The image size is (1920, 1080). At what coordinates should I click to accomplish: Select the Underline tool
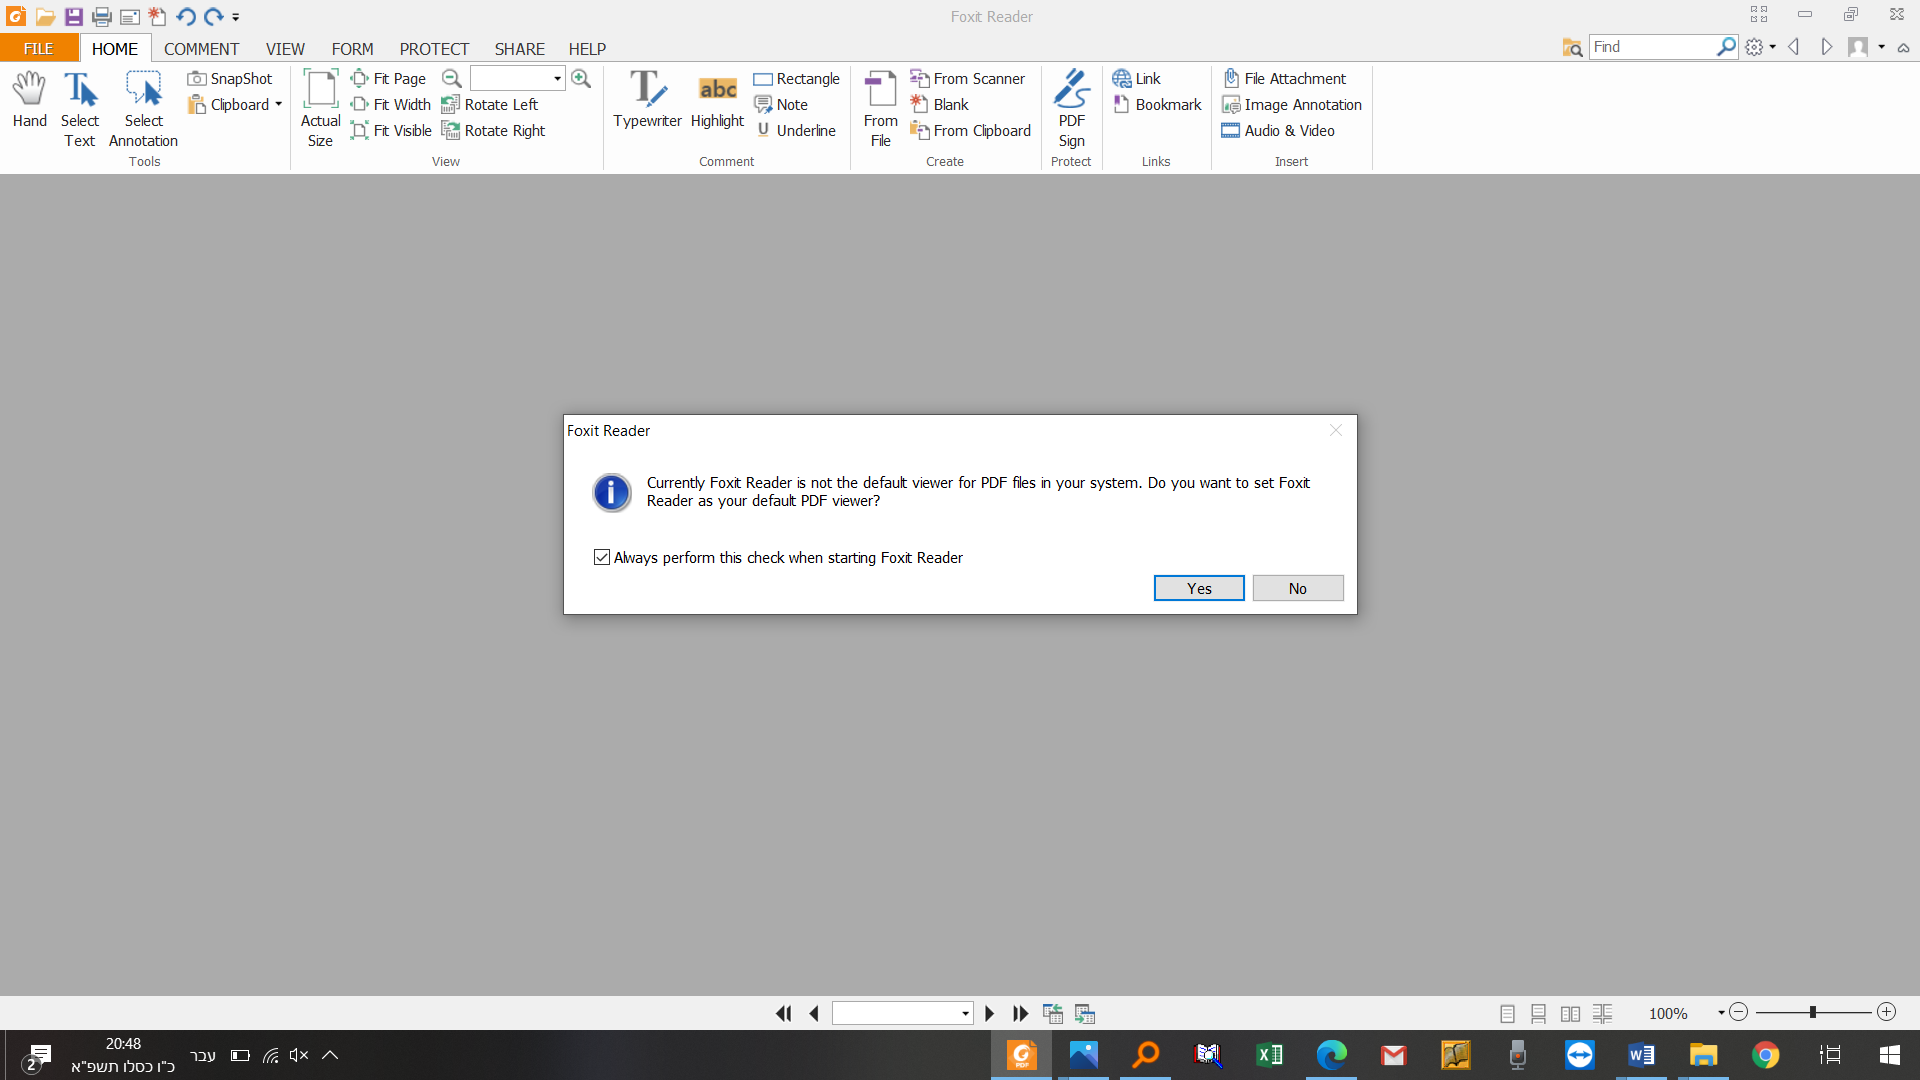[x=796, y=130]
